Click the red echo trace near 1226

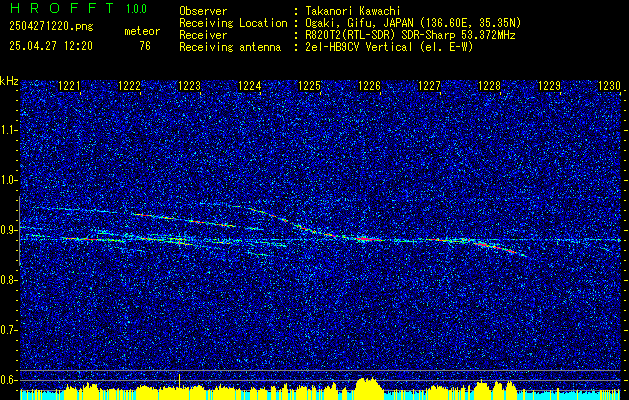click(x=368, y=239)
